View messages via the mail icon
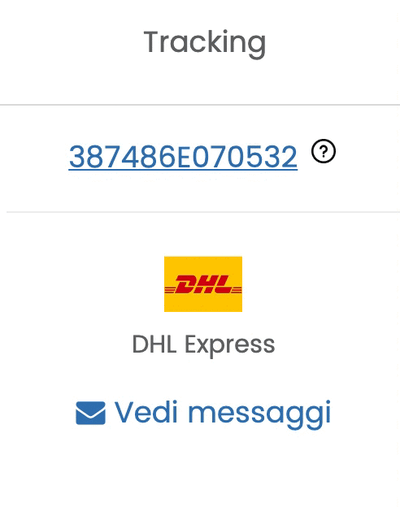This screenshot has width=400, height=507. tap(91, 413)
